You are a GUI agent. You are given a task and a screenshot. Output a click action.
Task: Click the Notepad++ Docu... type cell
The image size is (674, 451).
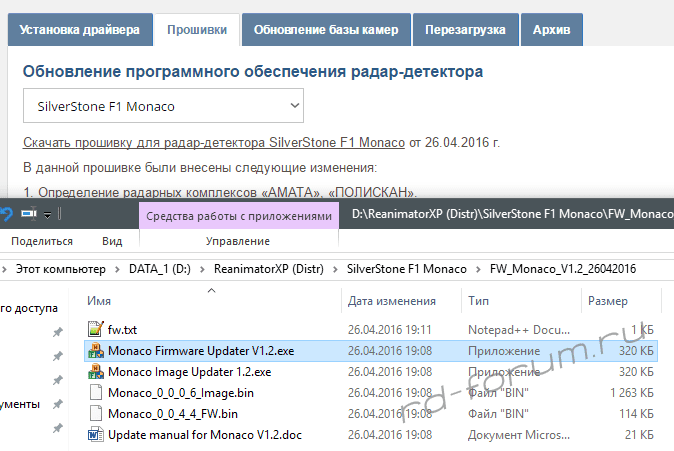tap(519, 330)
